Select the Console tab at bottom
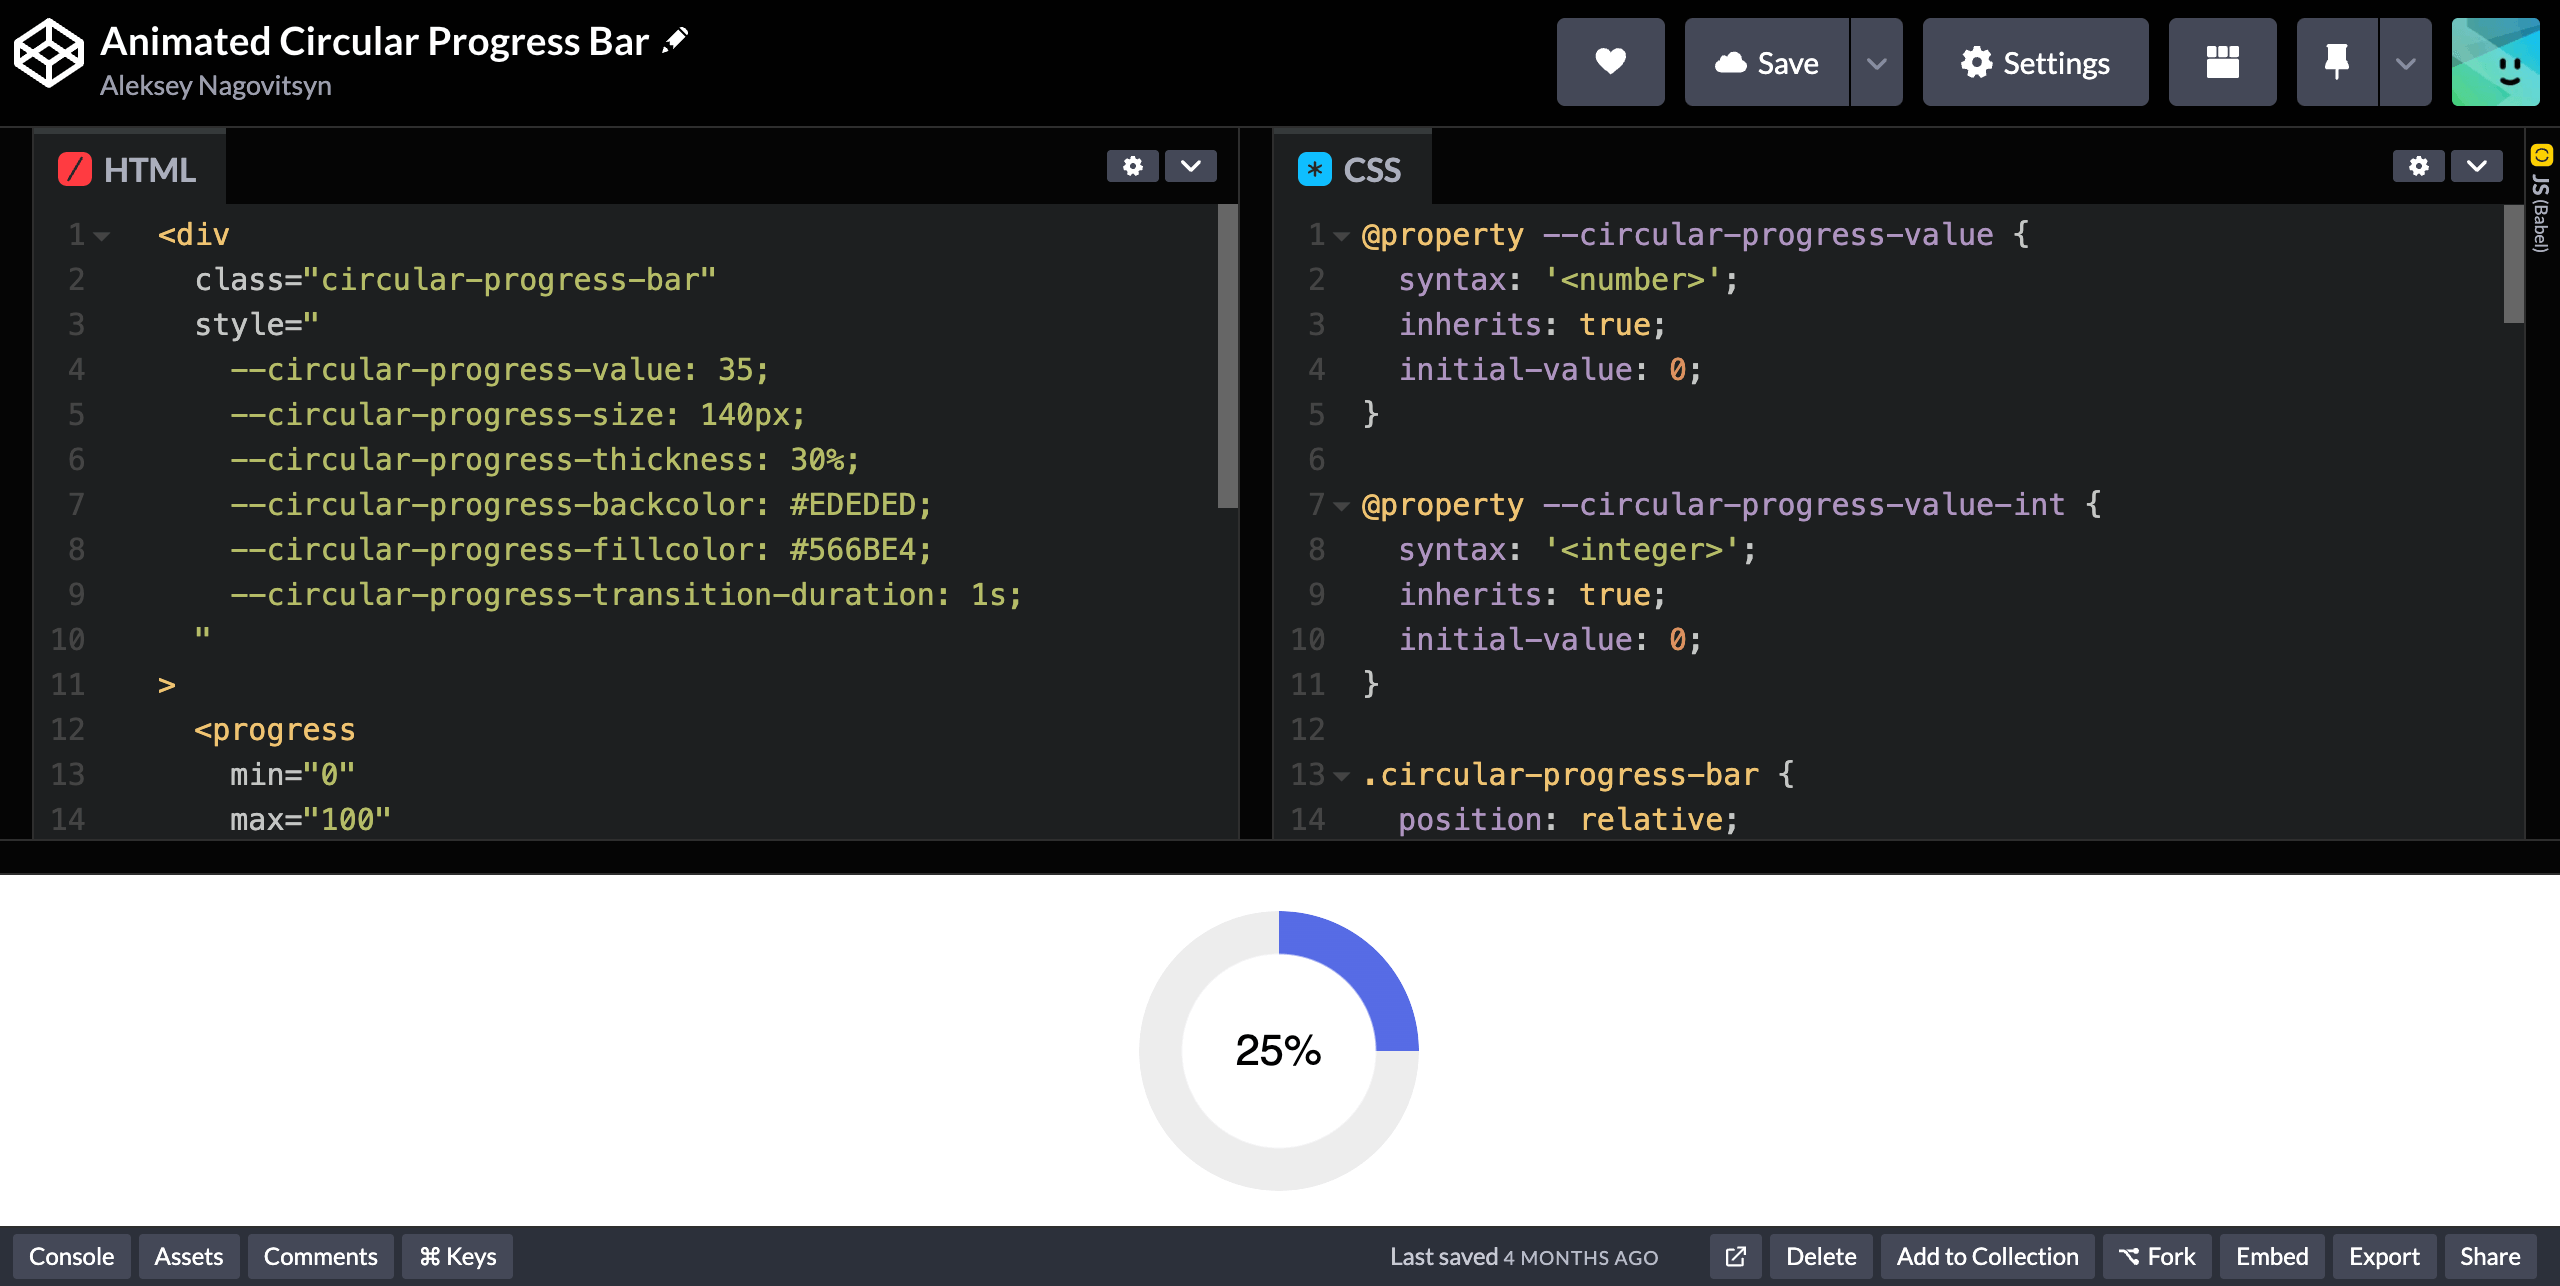The width and height of the screenshot is (2560, 1286). [72, 1255]
